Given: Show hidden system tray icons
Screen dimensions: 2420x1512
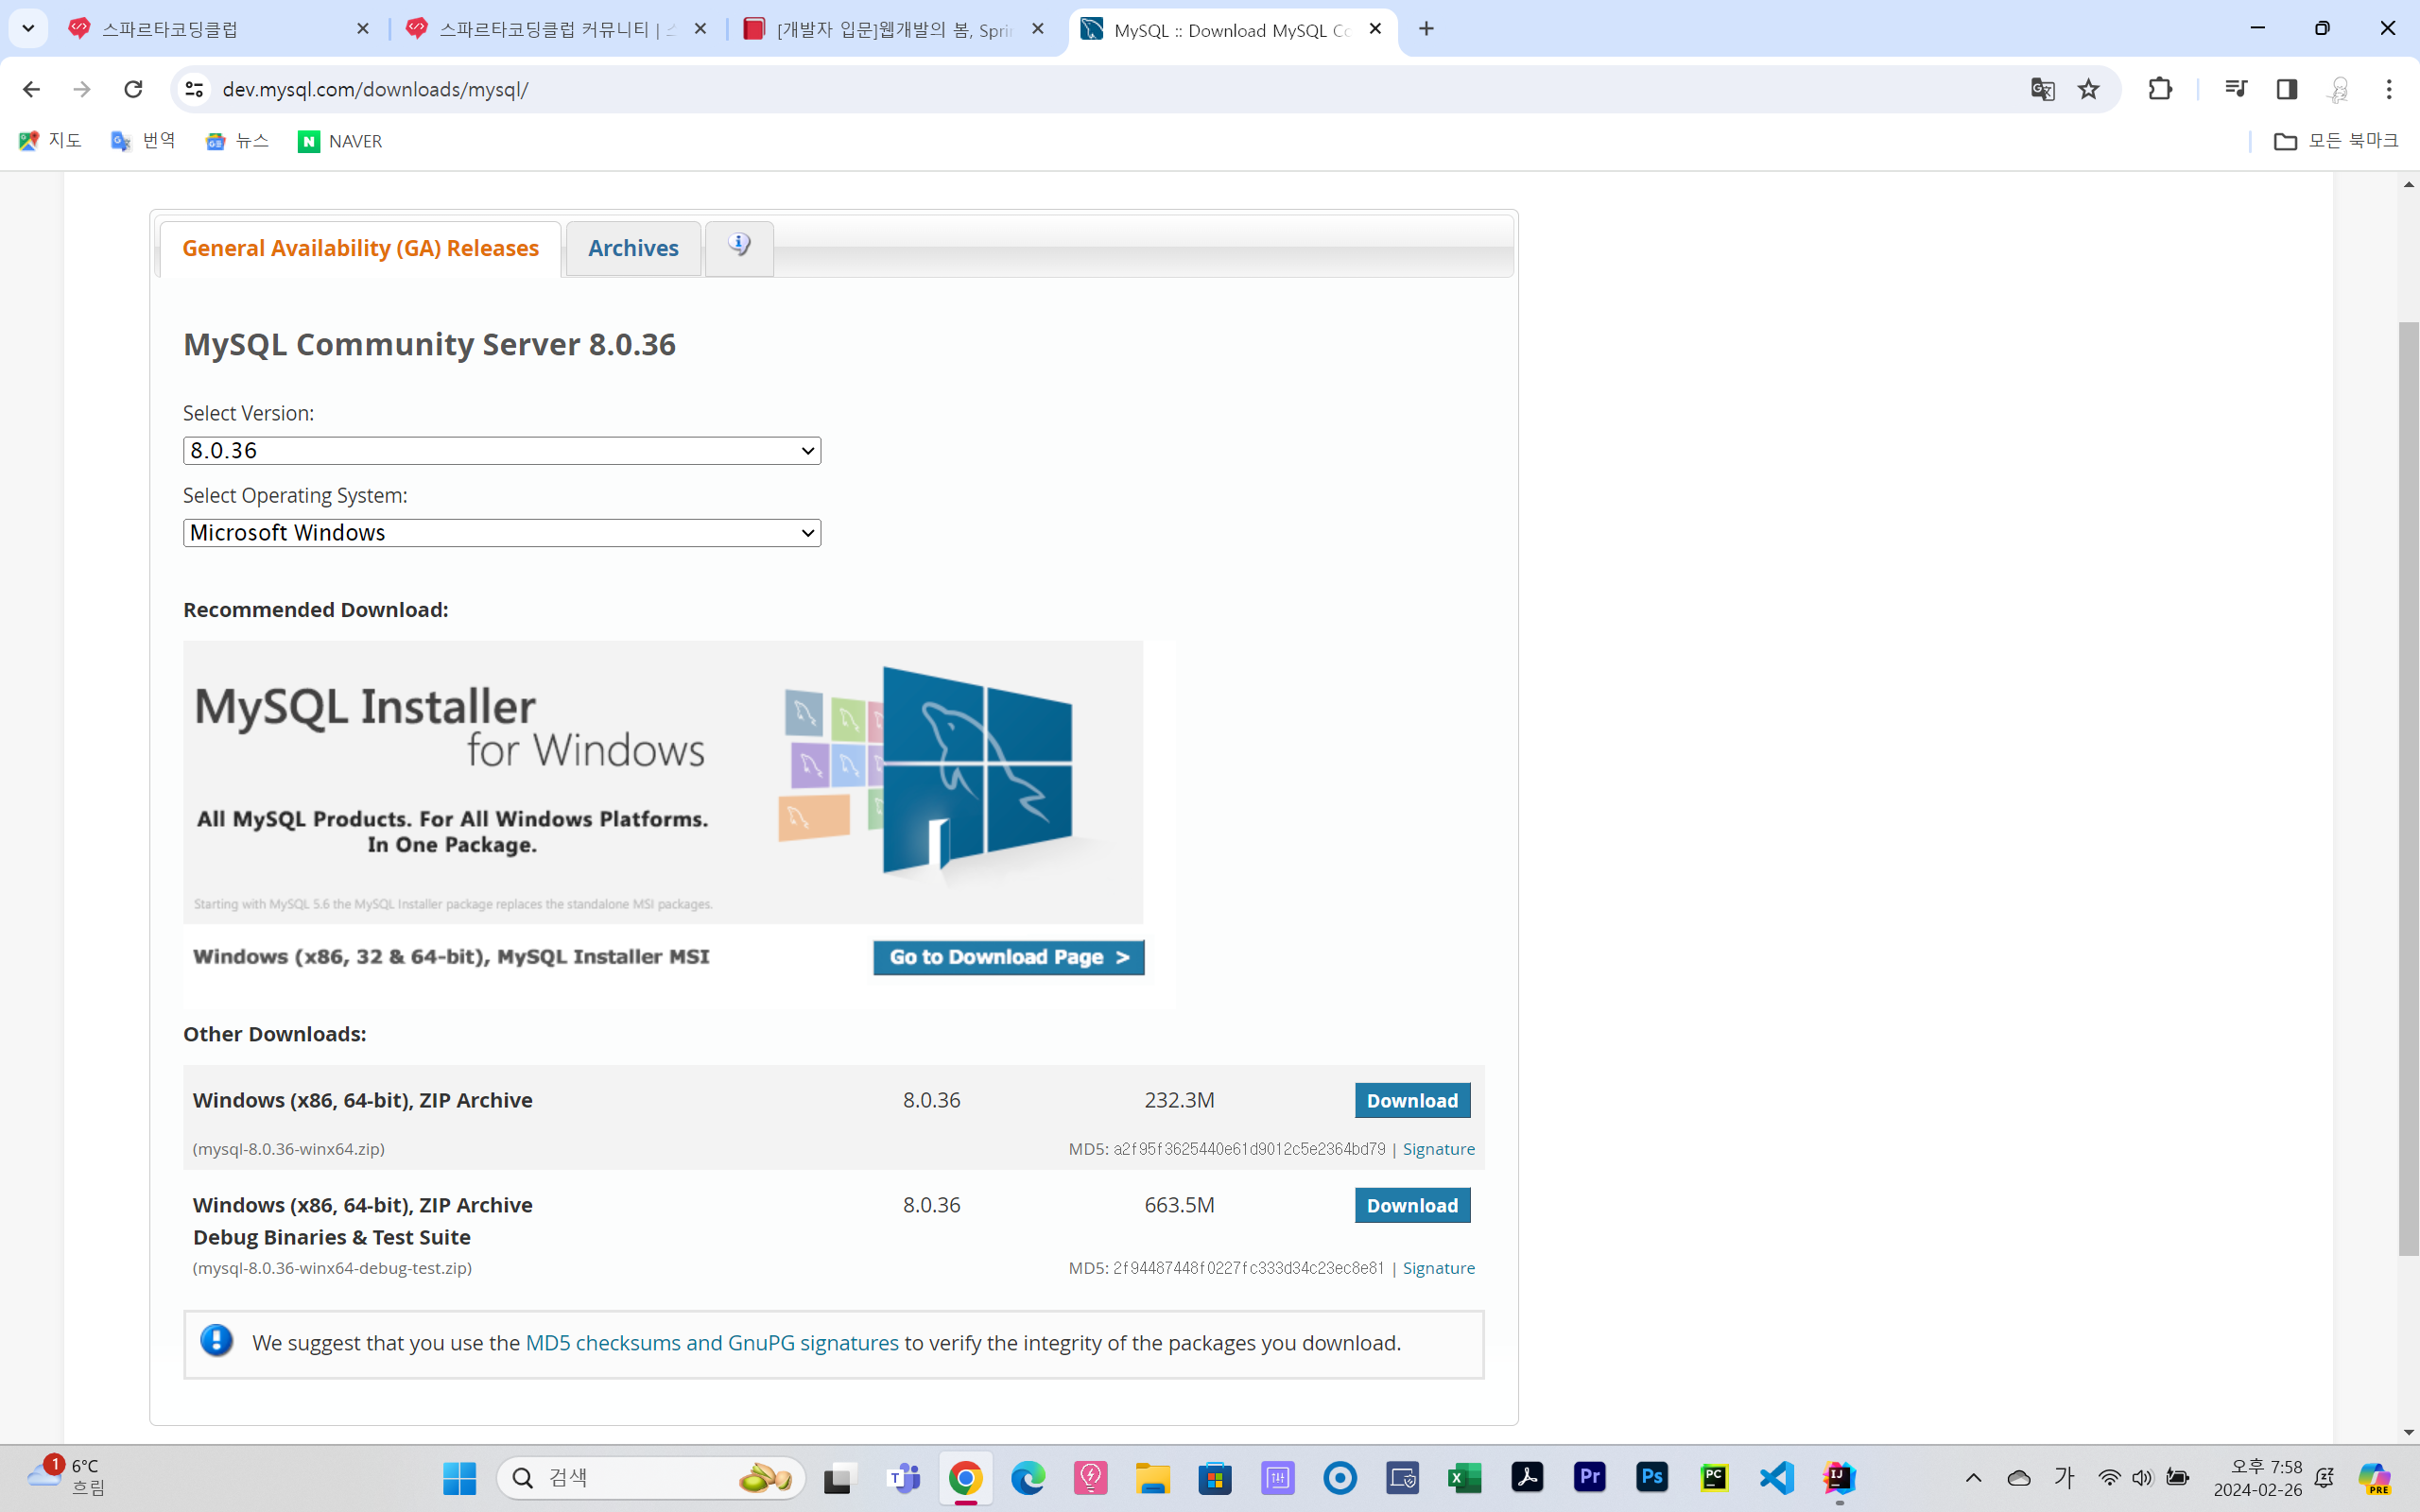Looking at the screenshot, I should (x=1973, y=1477).
